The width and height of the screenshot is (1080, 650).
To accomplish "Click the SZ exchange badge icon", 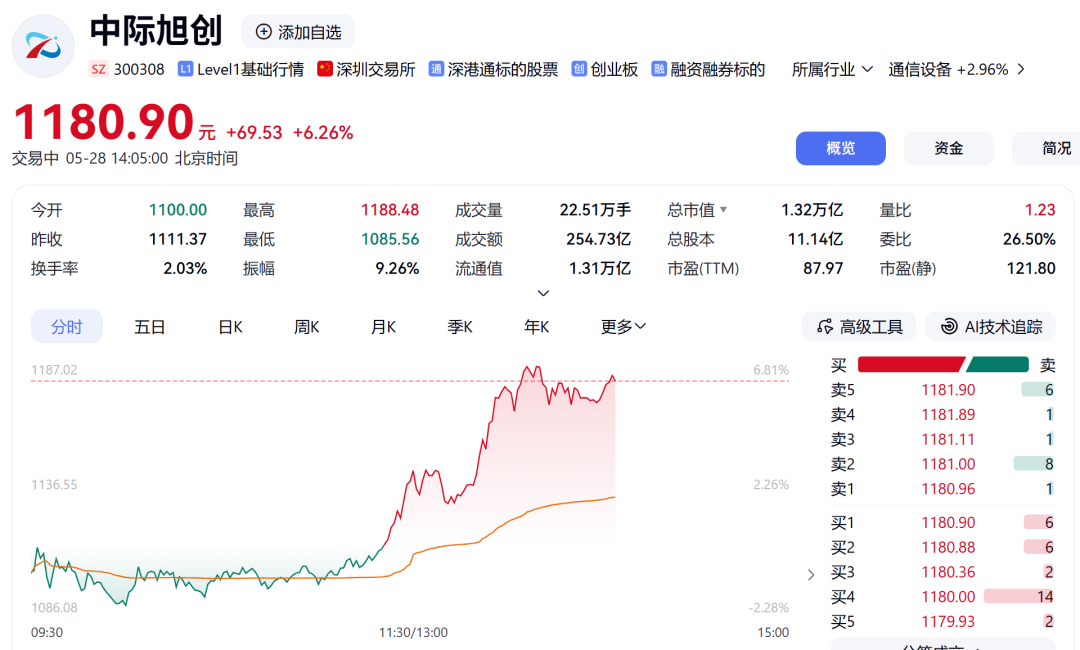I will point(98,70).
